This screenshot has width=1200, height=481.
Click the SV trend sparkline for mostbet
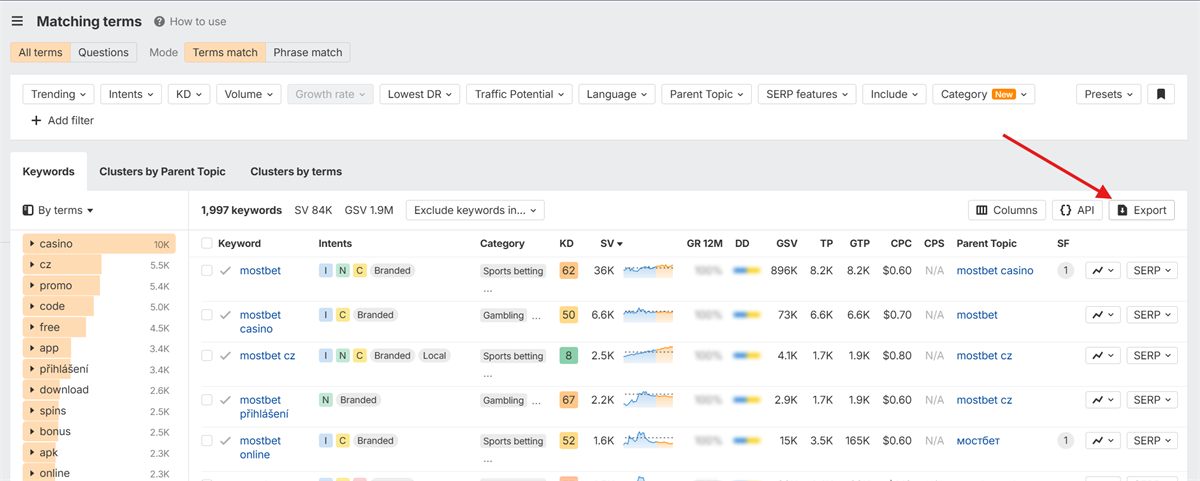click(x=648, y=270)
